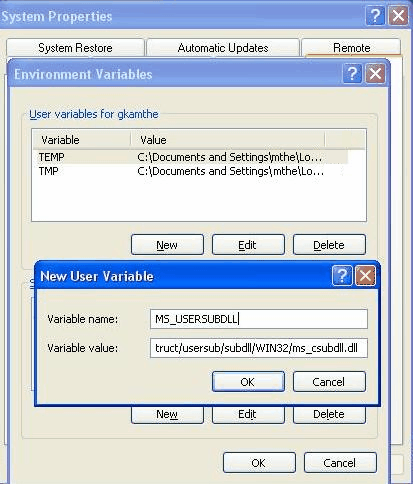Close the New User Variable dialog
Screen dimensions: 413x484
[365, 276]
